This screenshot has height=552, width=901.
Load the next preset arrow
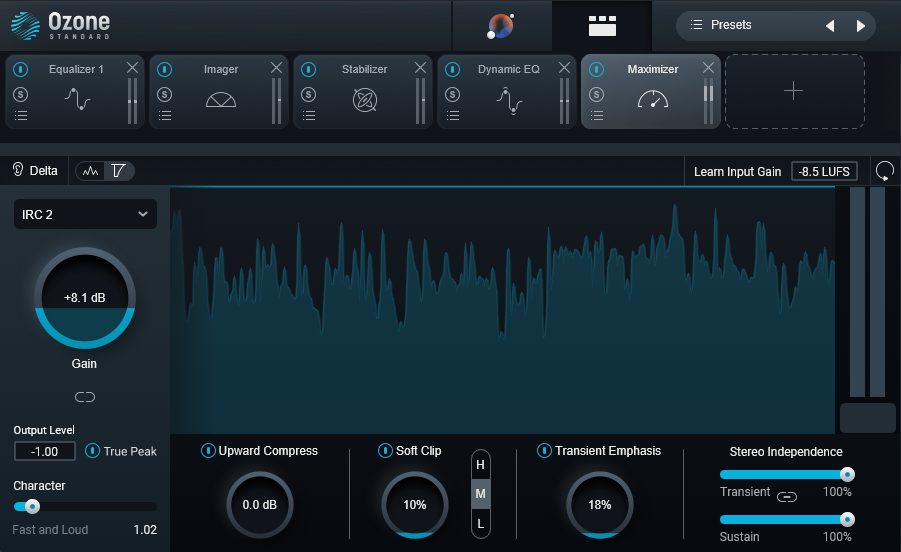pos(861,26)
